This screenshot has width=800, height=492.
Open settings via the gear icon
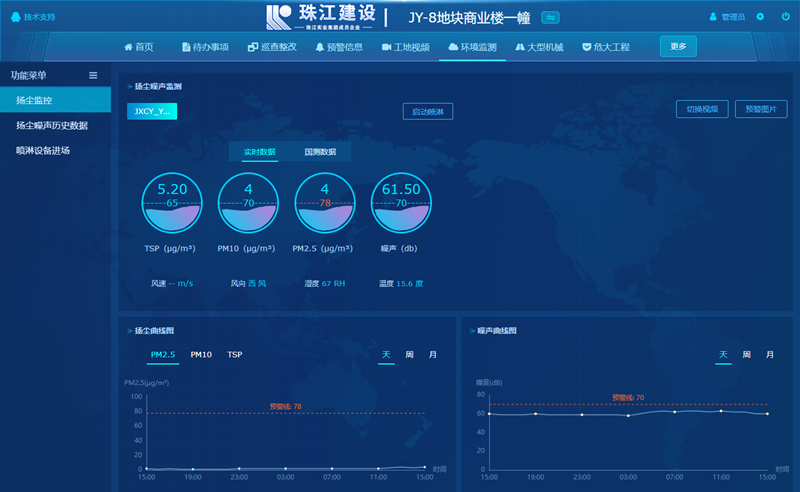point(760,17)
